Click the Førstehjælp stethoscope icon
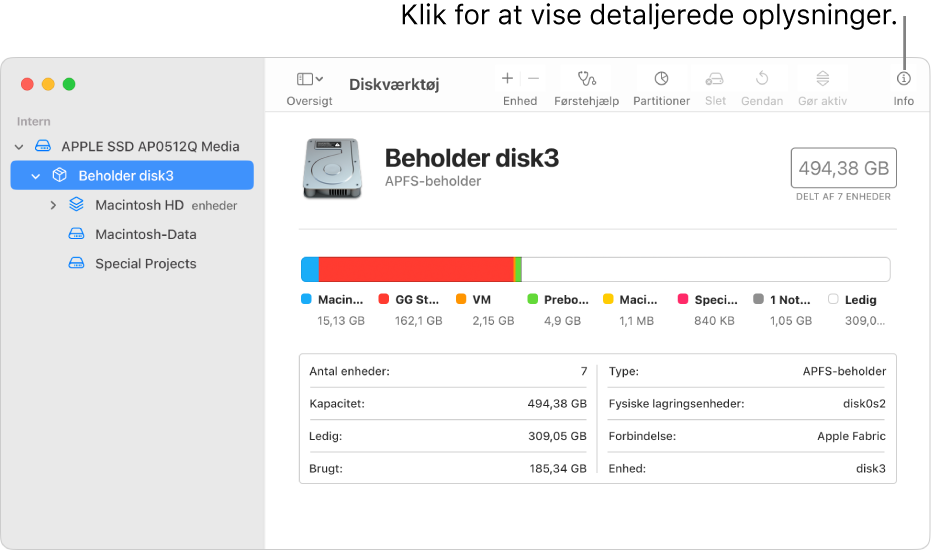 [x=587, y=79]
